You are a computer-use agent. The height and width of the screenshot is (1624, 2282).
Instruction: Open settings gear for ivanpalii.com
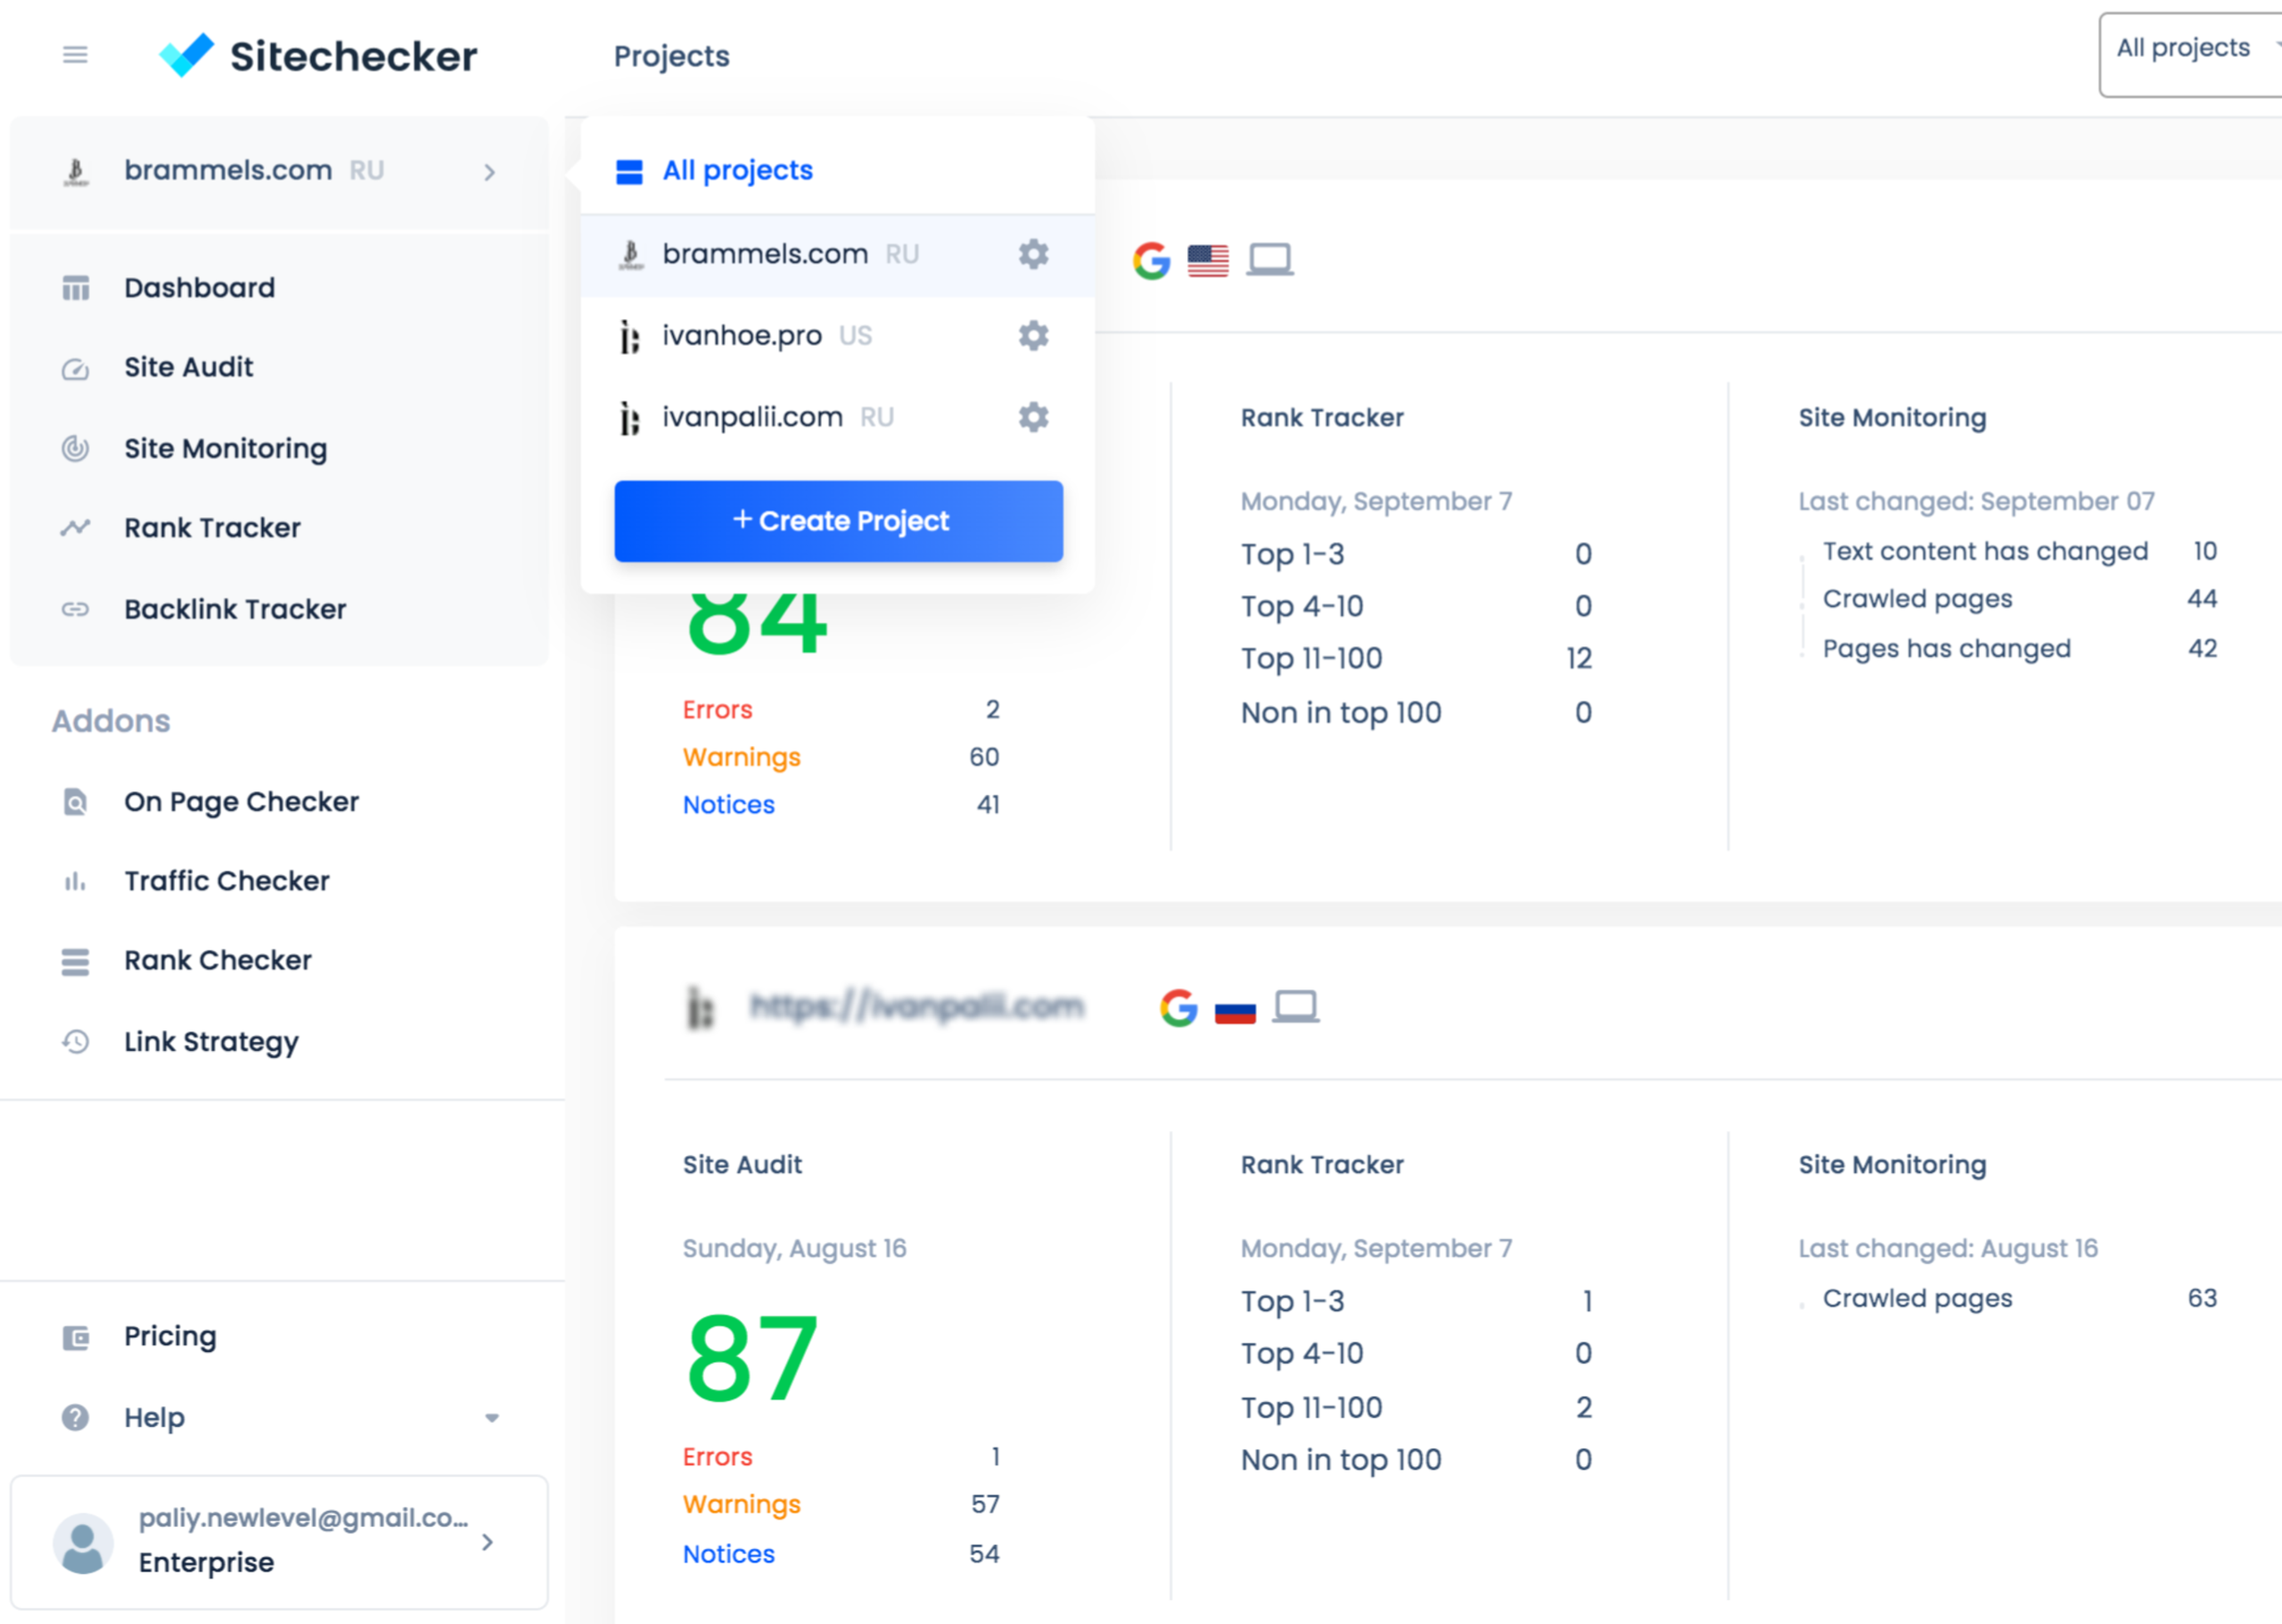(1033, 417)
